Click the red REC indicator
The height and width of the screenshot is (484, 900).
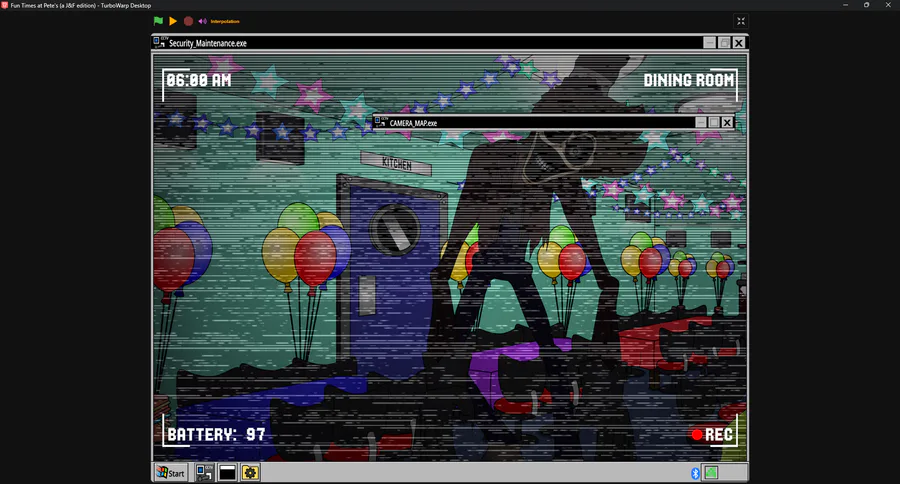tap(712, 435)
